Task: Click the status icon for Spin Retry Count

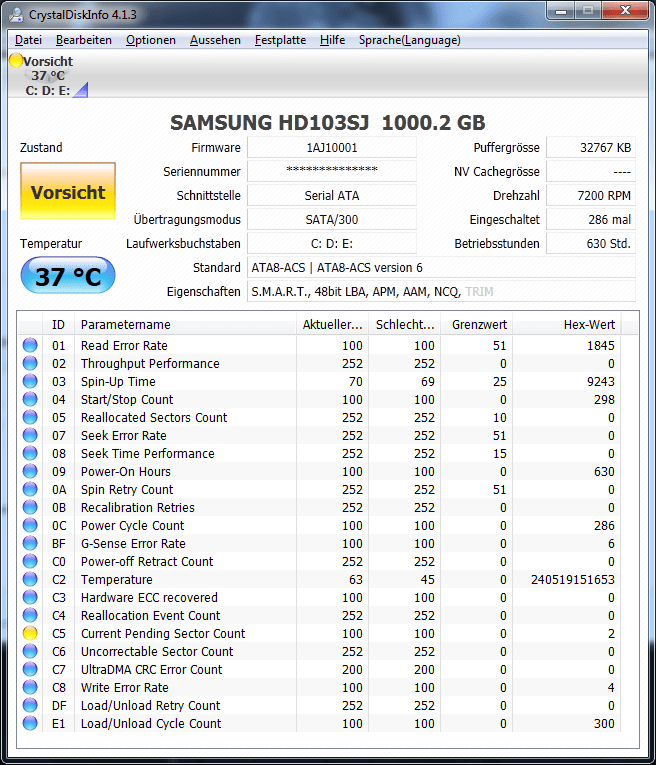Action: (x=30, y=489)
